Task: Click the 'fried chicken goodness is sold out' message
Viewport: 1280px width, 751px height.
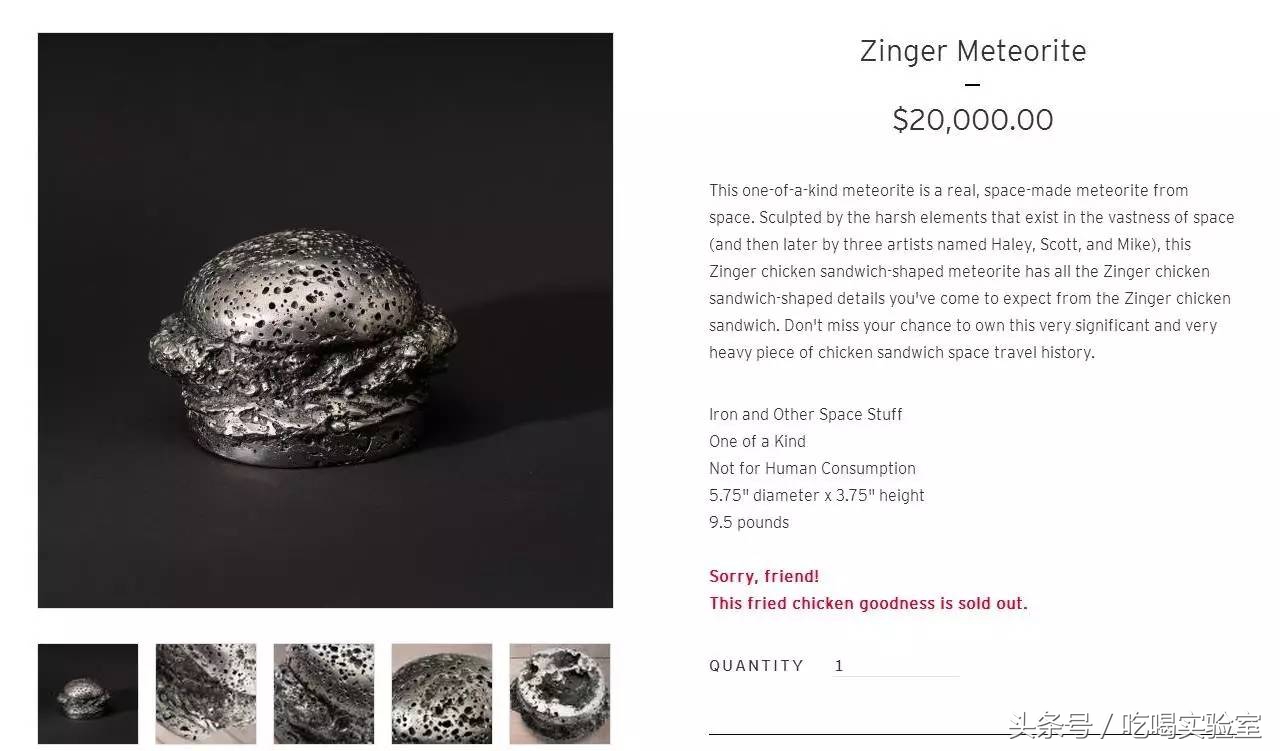Action: click(x=868, y=603)
